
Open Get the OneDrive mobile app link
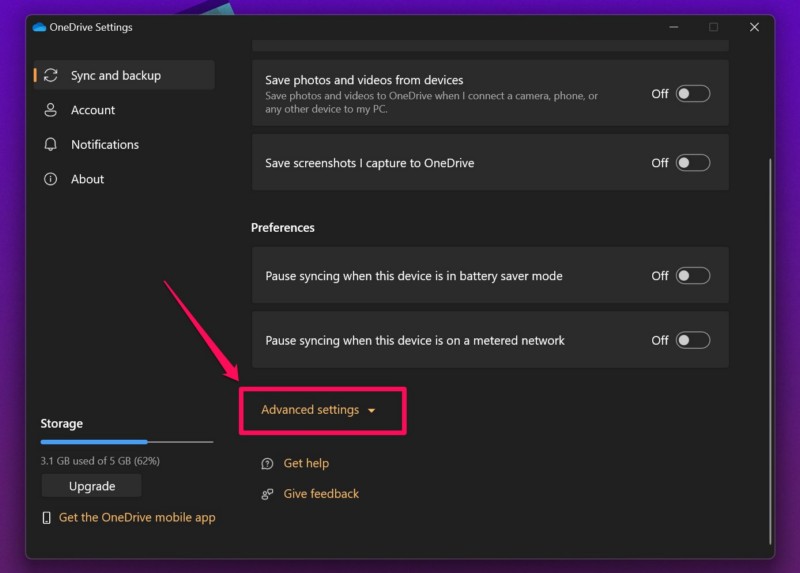coord(137,518)
